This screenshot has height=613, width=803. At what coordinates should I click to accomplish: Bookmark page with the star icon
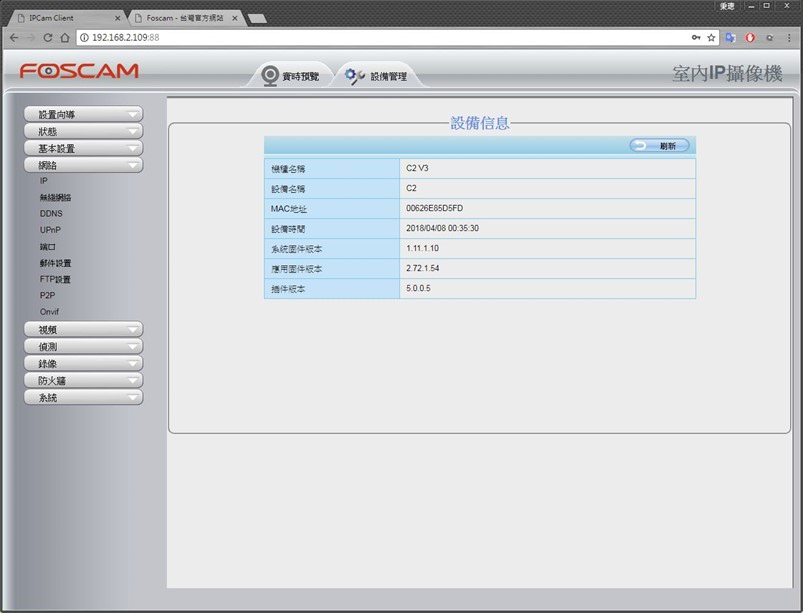point(711,37)
